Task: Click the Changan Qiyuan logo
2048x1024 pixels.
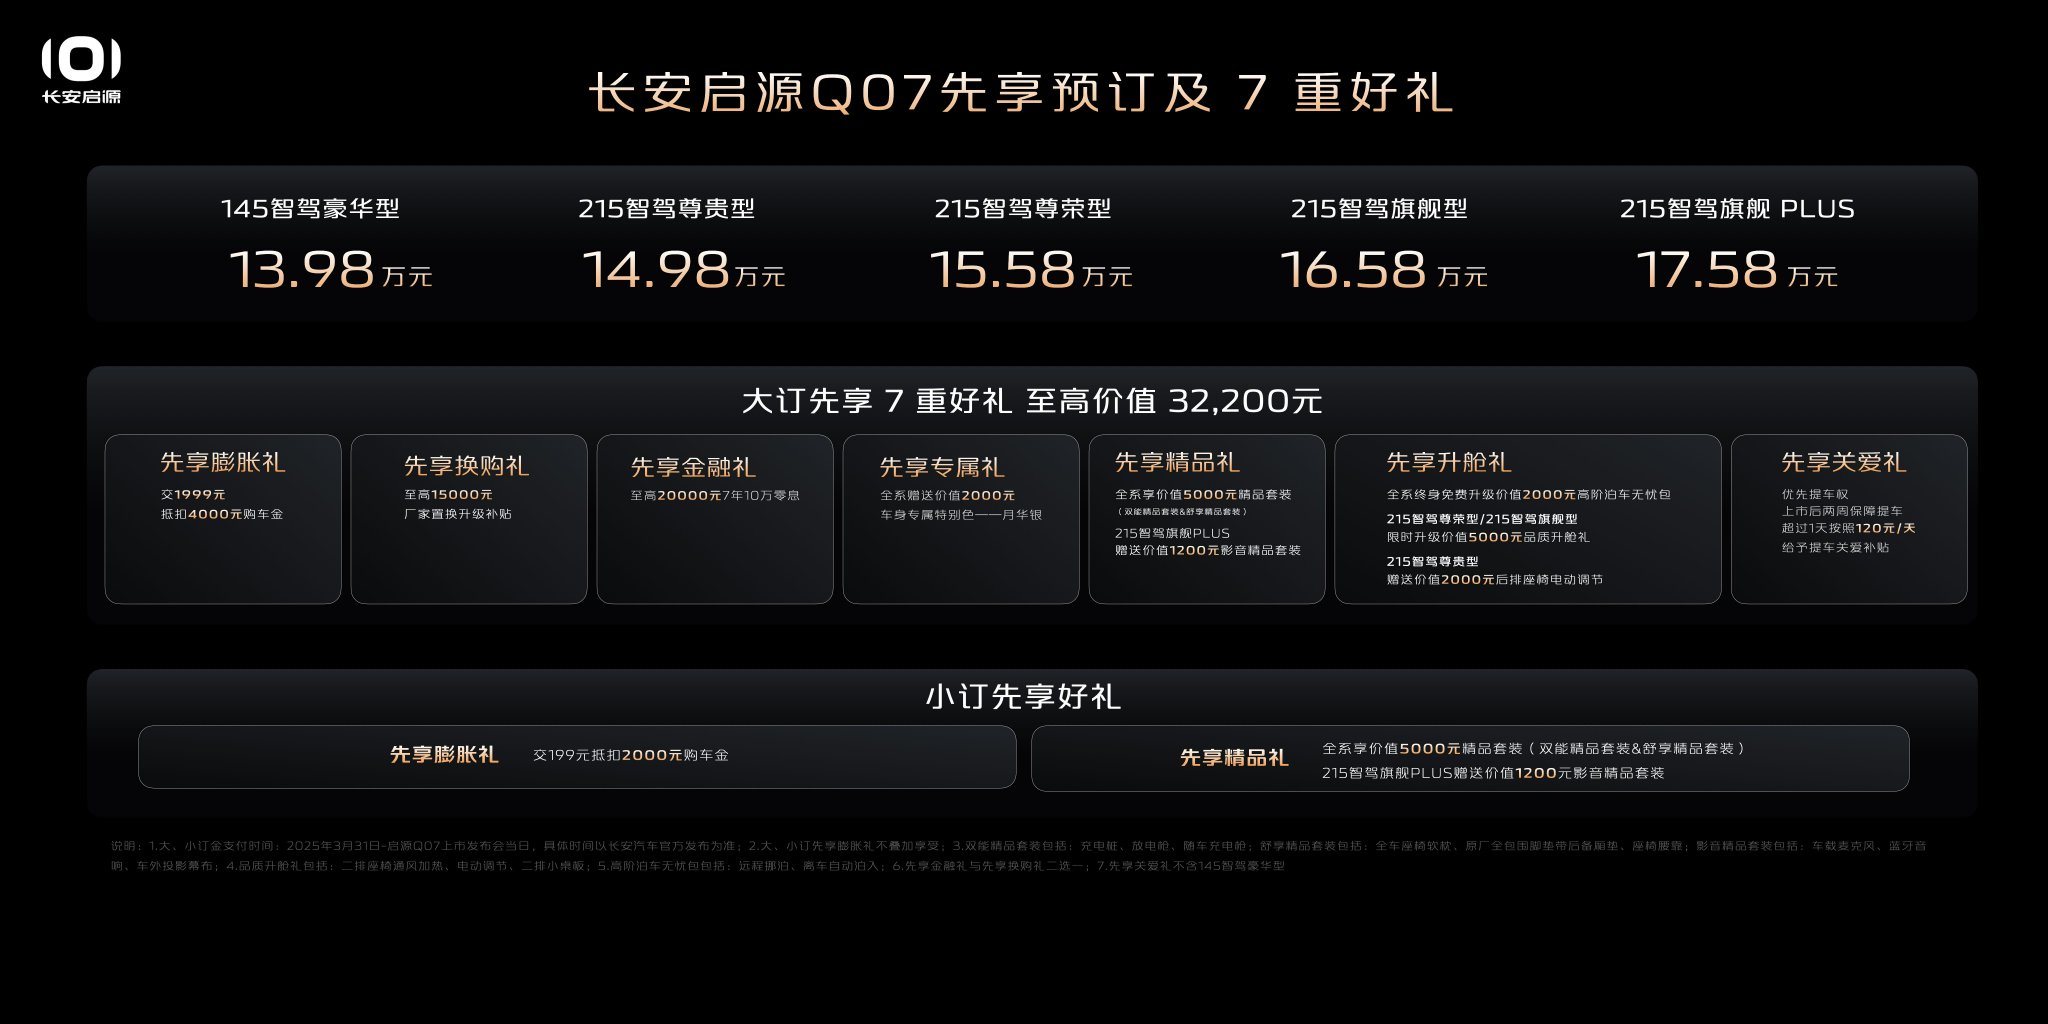Action: (81, 71)
